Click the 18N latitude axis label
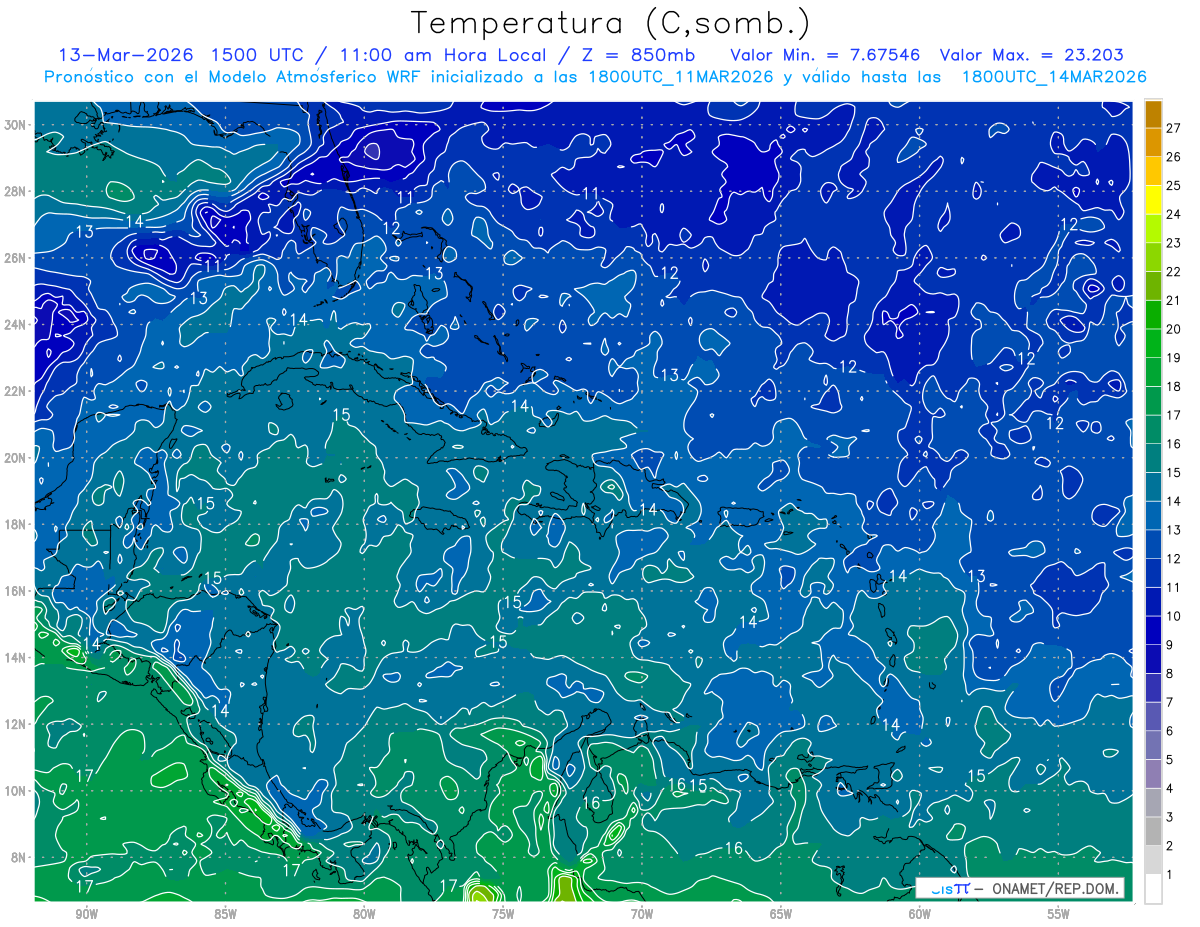Image resolution: width=1200 pixels, height=927 pixels. (15, 524)
